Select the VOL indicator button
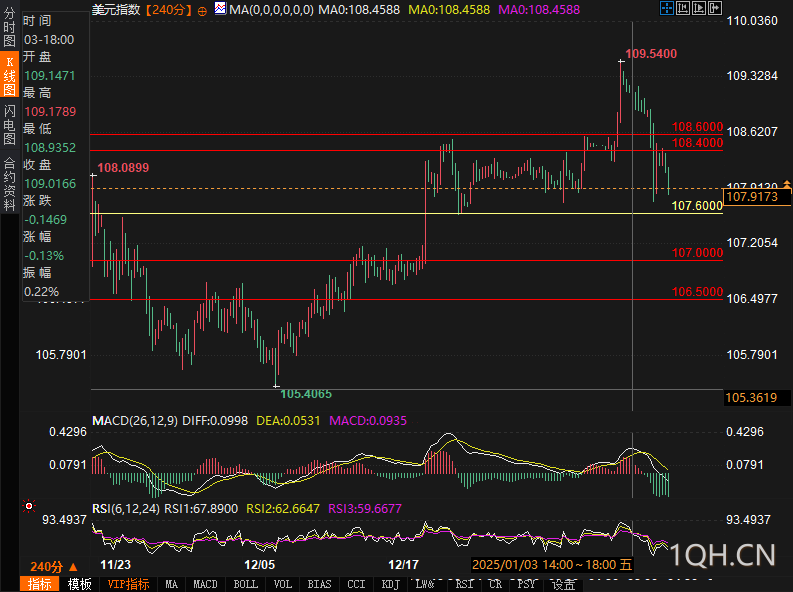793x592 pixels. 283,584
